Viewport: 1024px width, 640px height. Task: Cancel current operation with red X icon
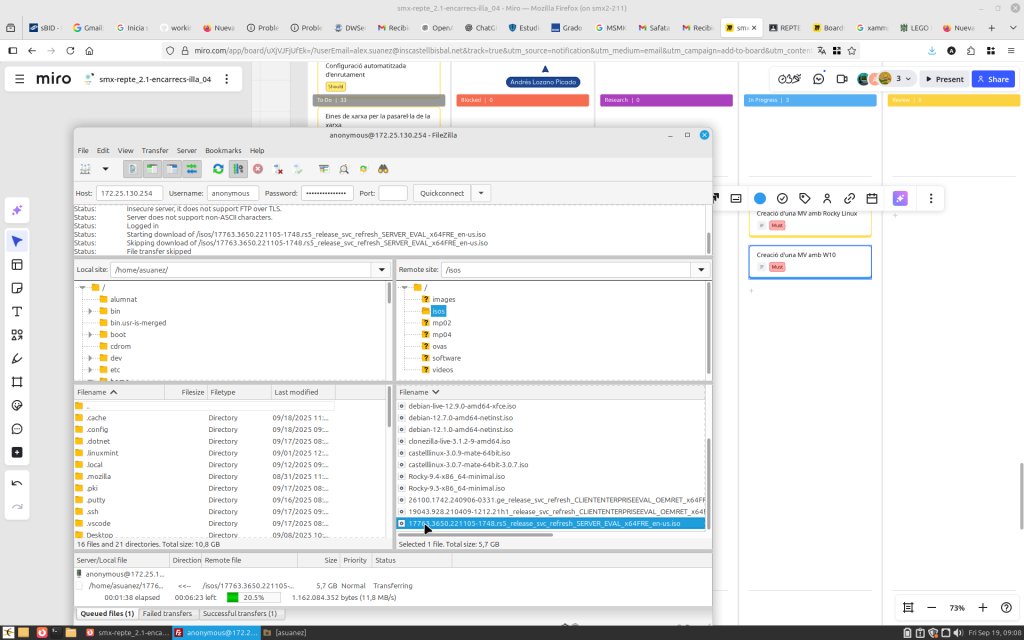(x=257, y=169)
